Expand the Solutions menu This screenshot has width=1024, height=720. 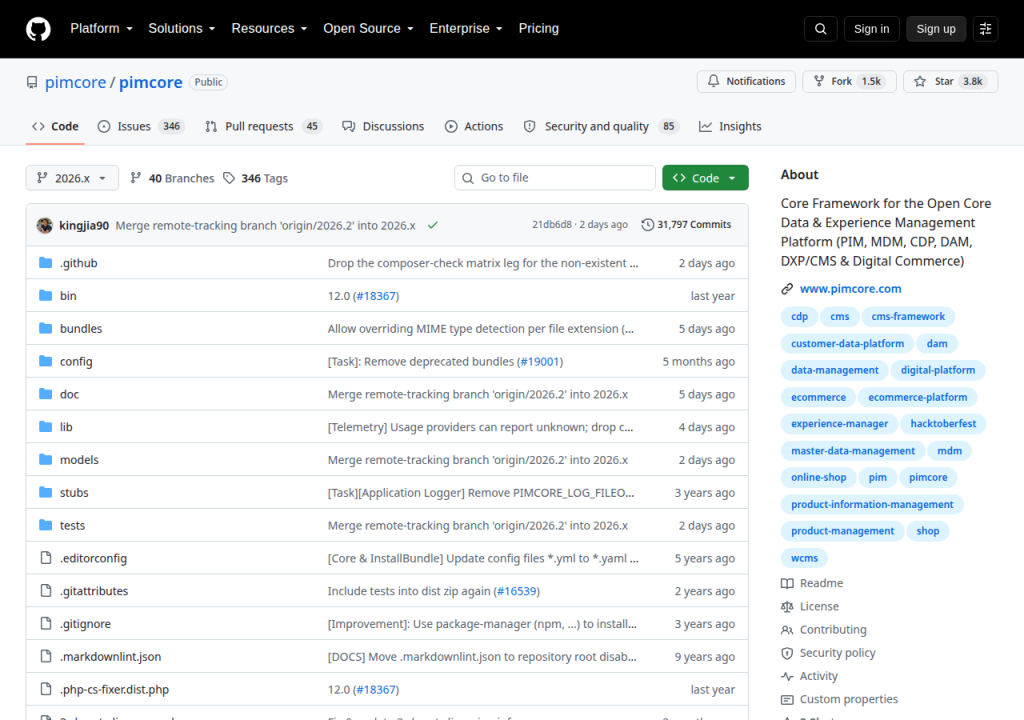[x=182, y=29]
